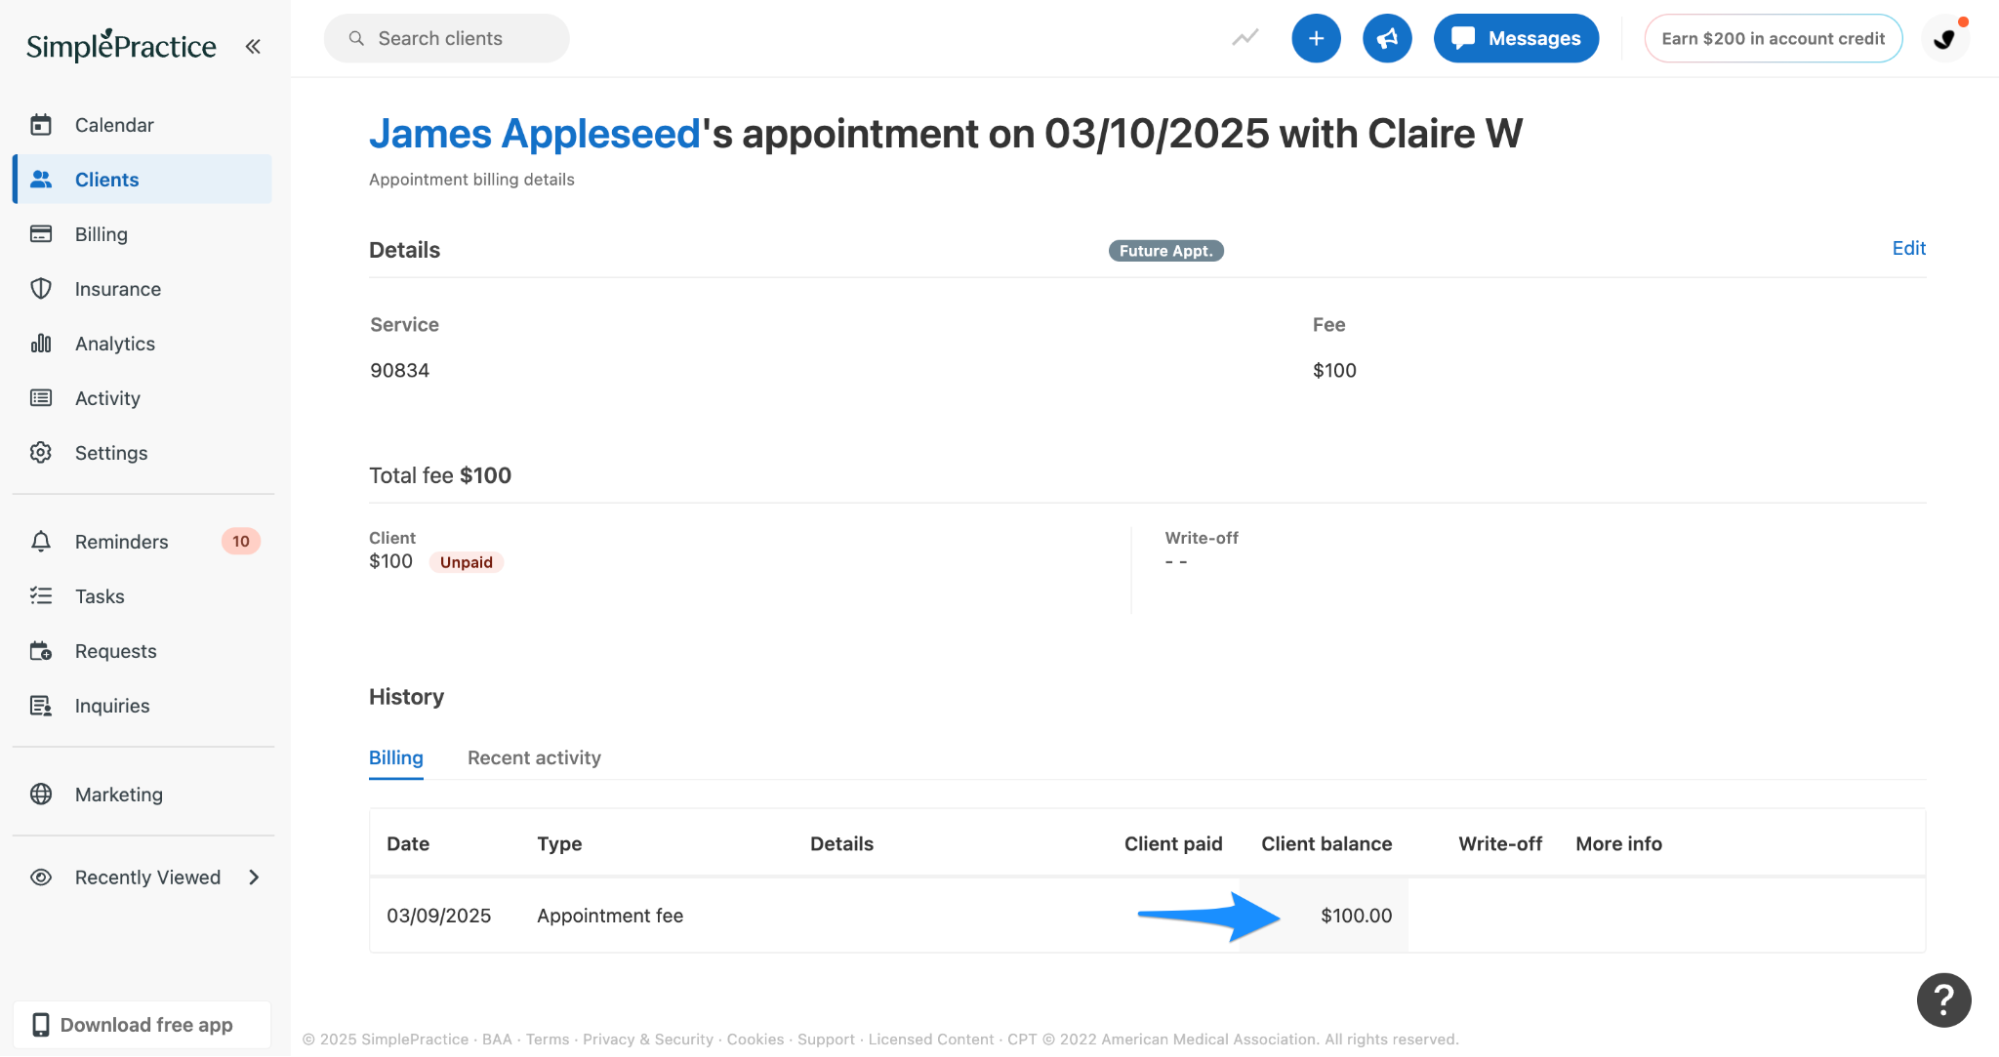The width and height of the screenshot is (1999, 1057).
Task: Click Edit link in Details section
Action: pos(1908,248)
